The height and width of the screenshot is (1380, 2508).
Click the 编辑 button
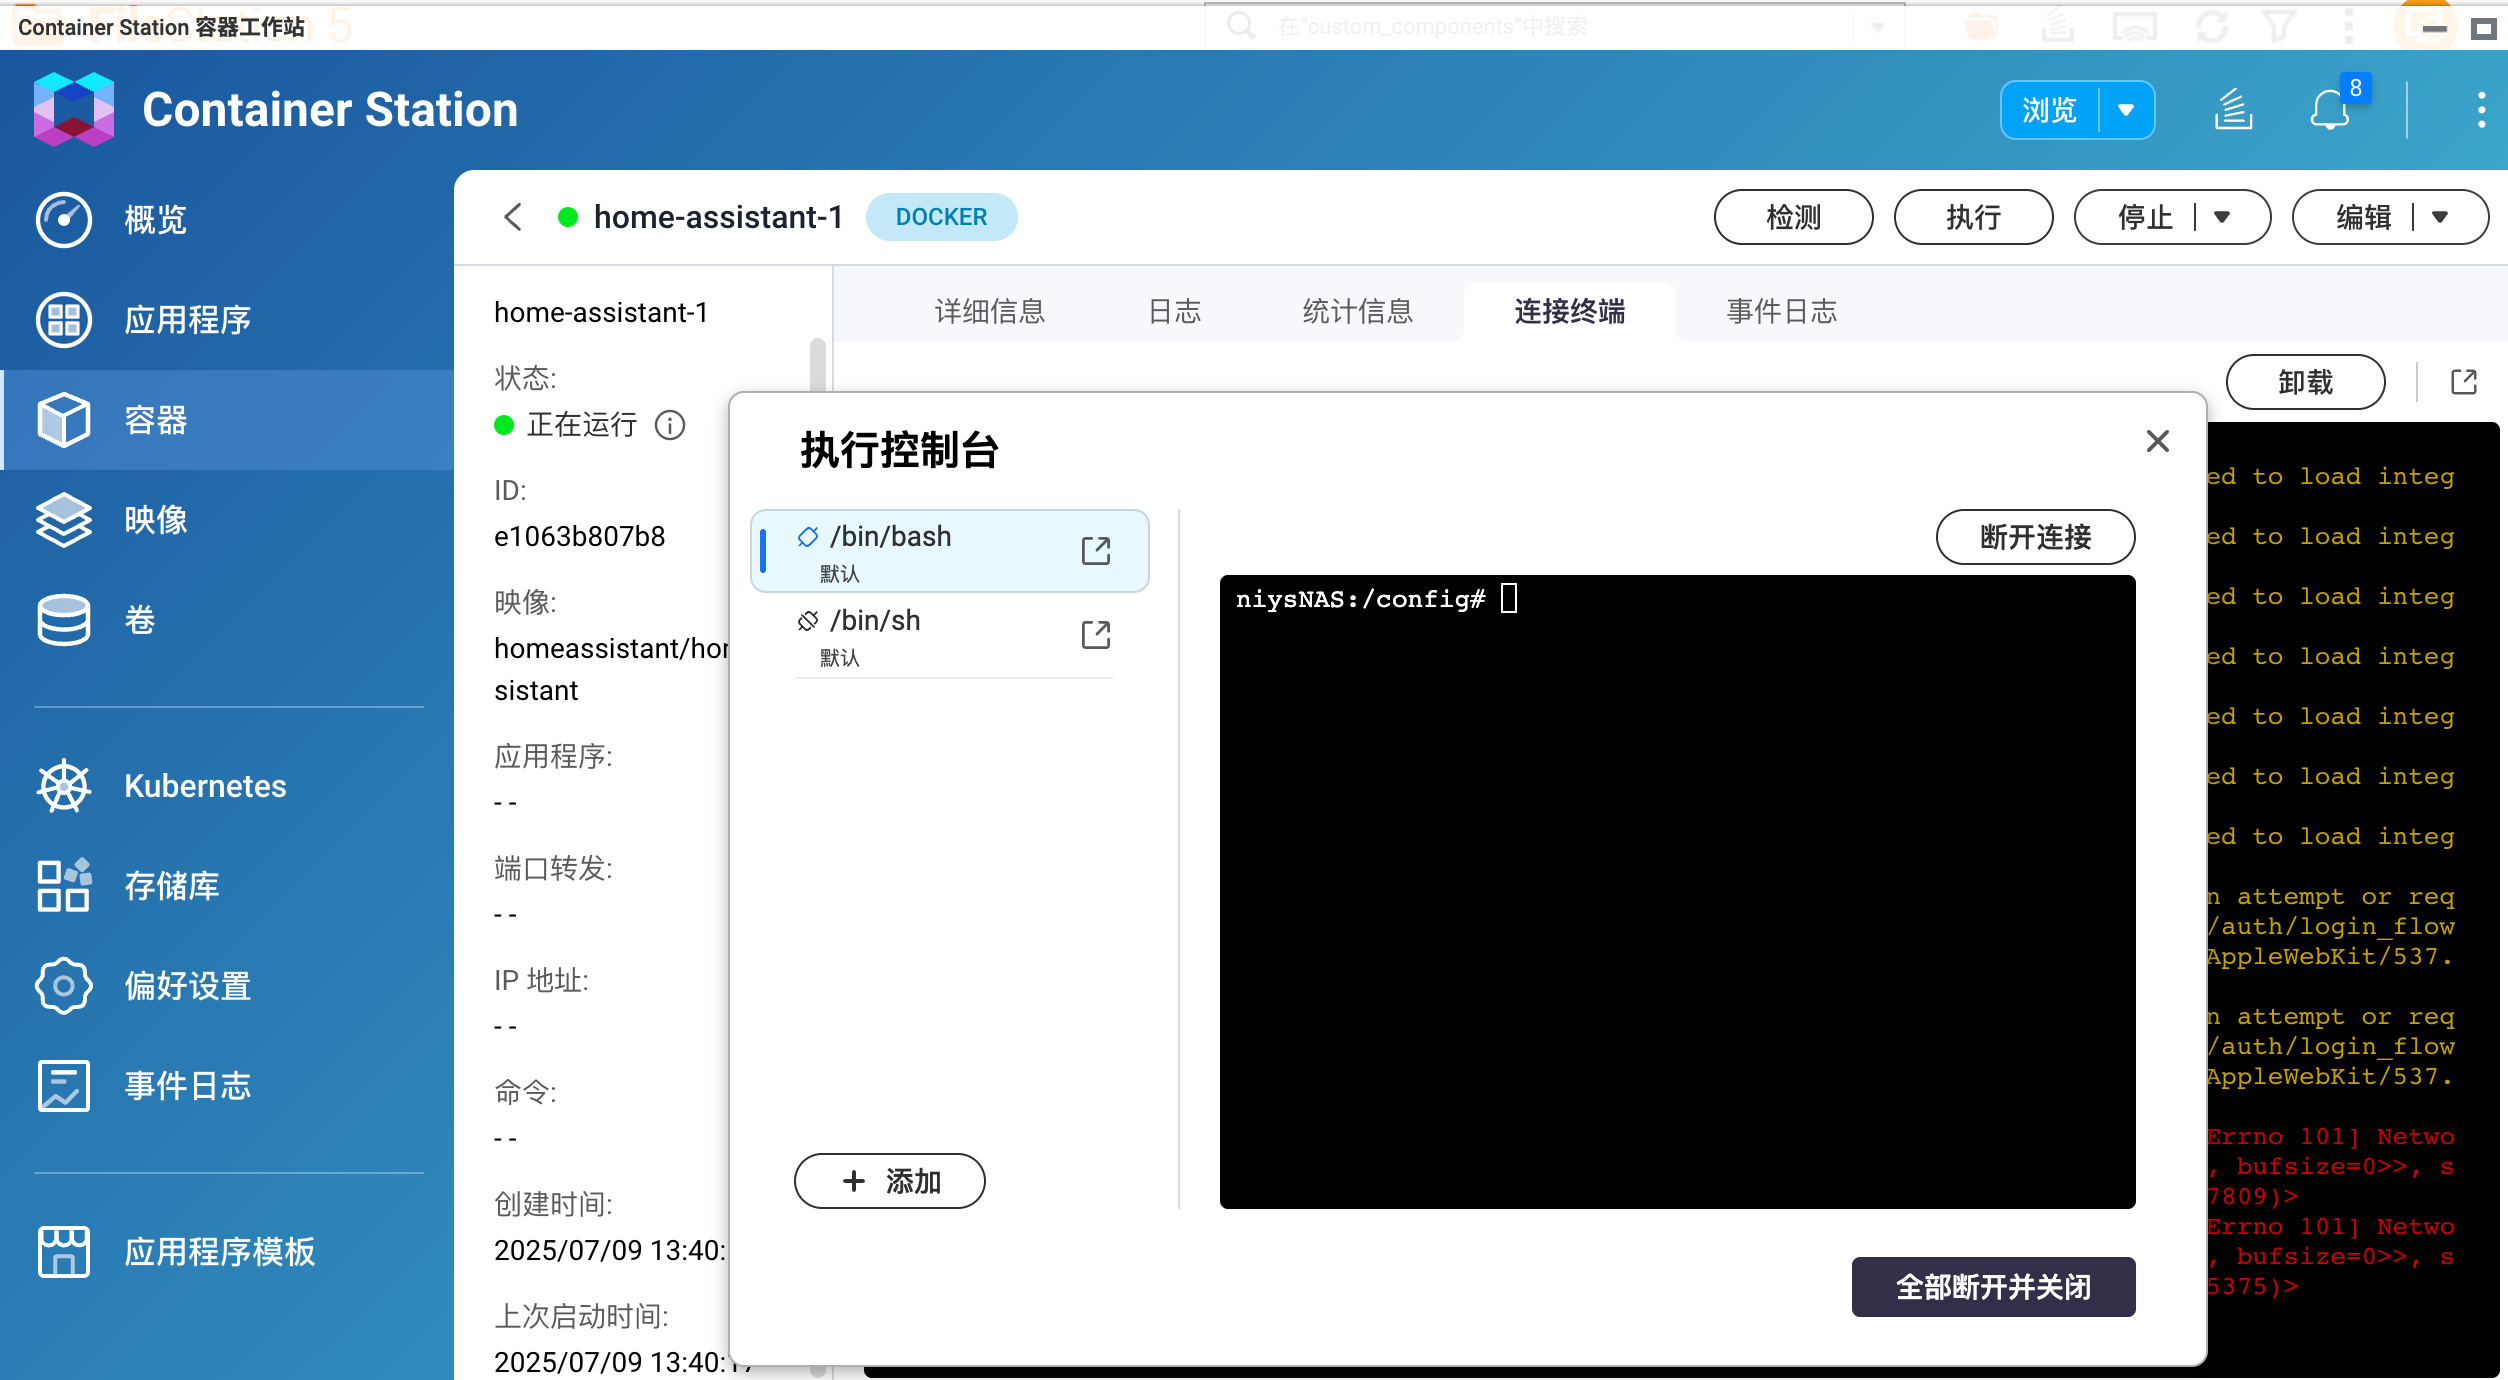tap(2364, 217)
